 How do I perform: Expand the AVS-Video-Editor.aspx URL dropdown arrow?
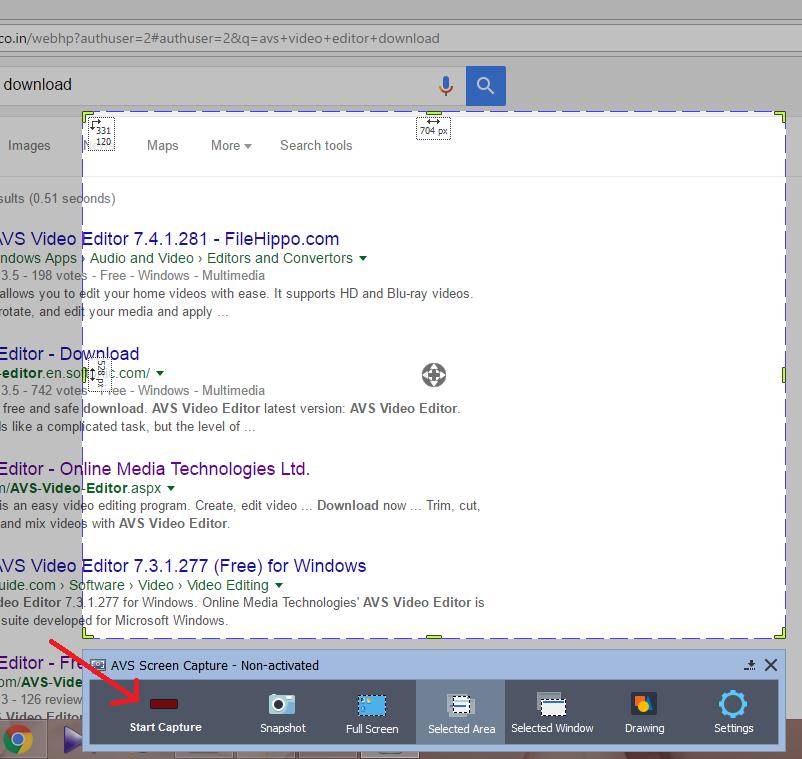[x=171, y=488]
